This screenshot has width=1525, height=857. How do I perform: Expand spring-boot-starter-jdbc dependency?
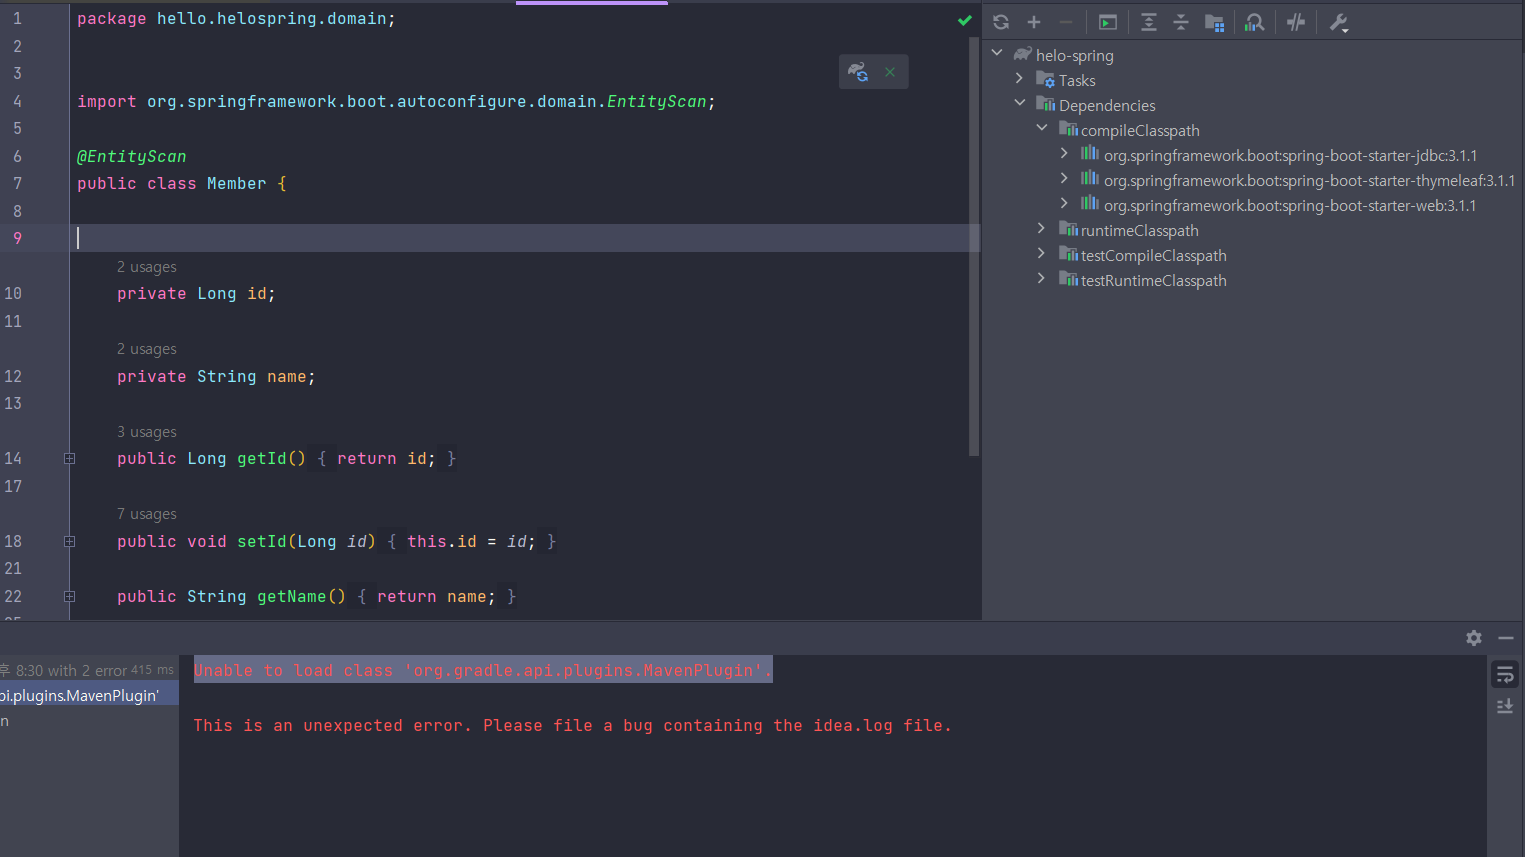[x=1064, y=153]
